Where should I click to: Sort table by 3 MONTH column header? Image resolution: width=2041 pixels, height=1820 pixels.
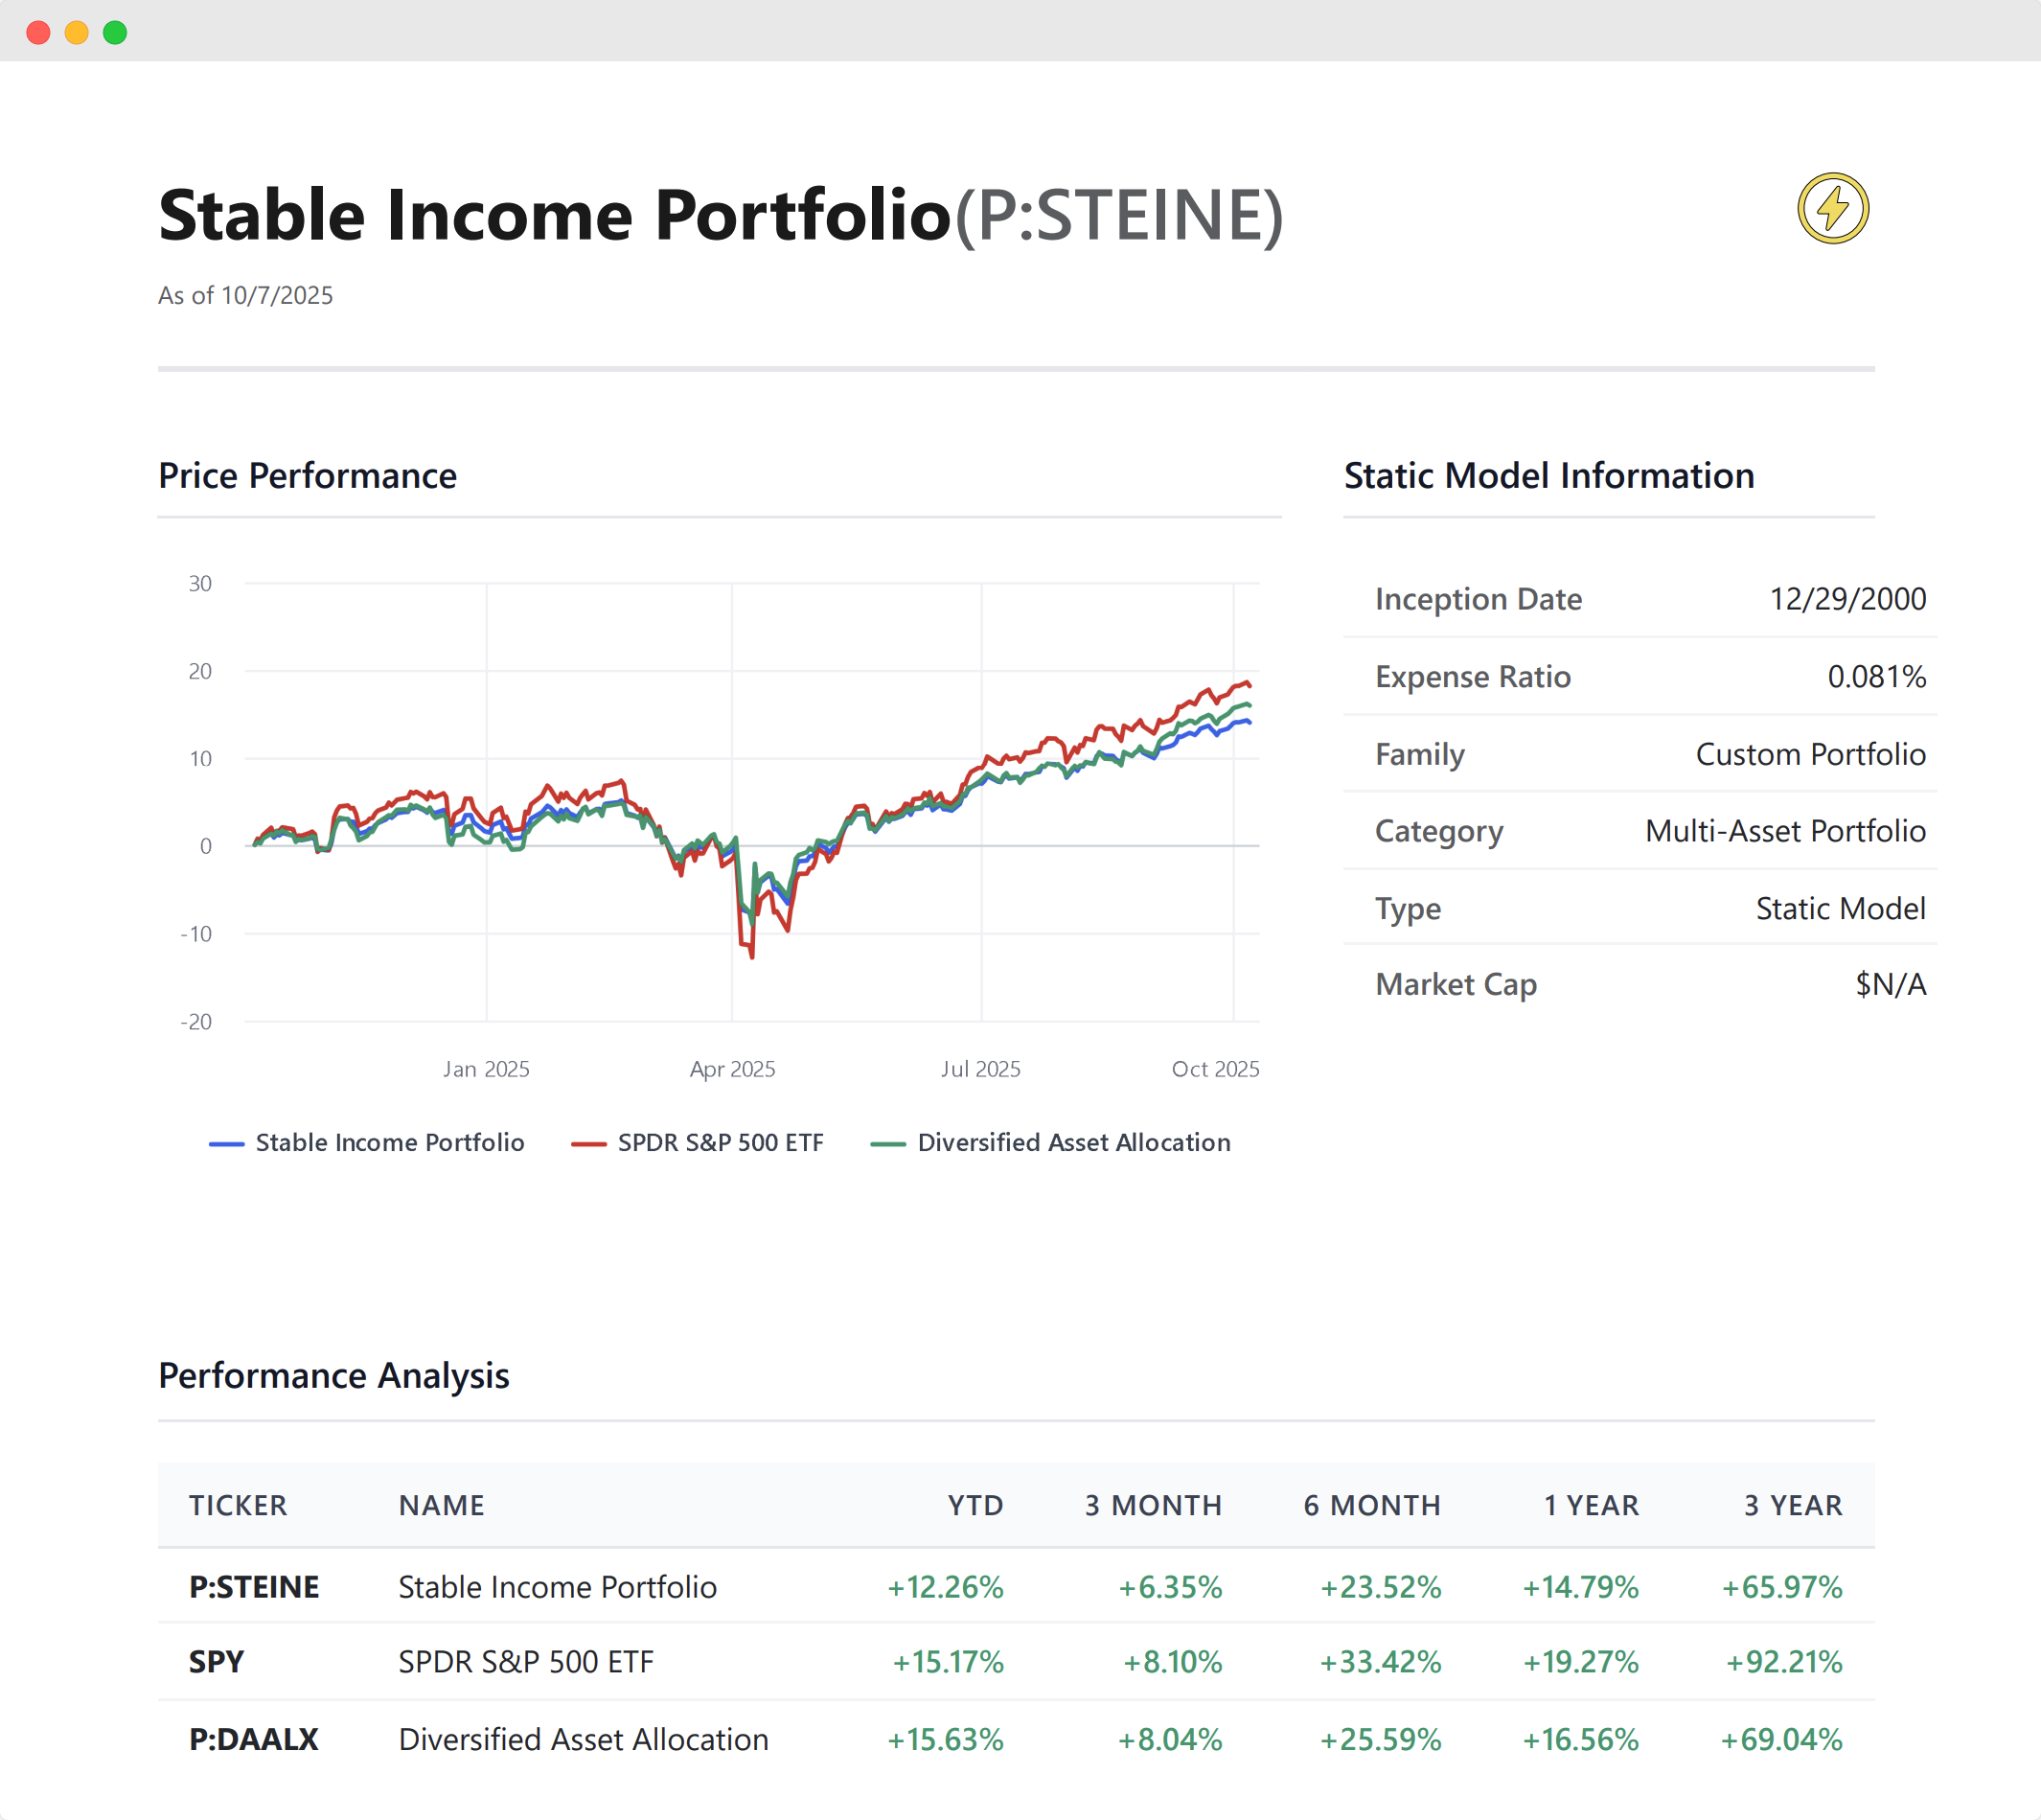[x=1153, y=1505]
